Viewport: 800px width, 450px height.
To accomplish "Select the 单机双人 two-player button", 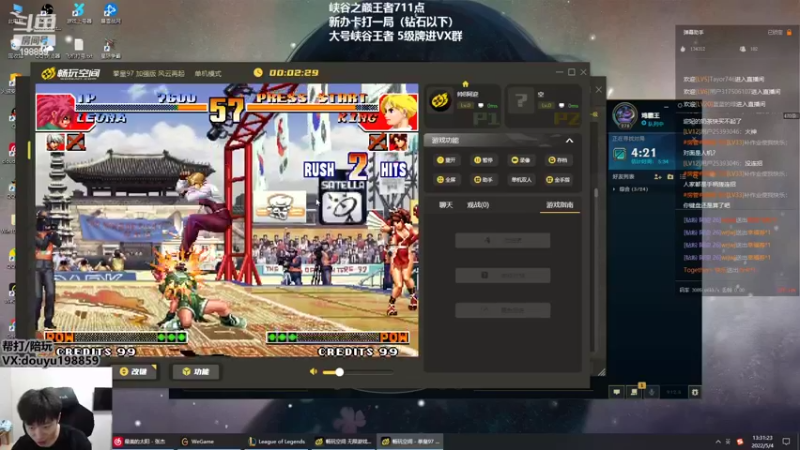I will pyautogui.click(x=520, y=180).
